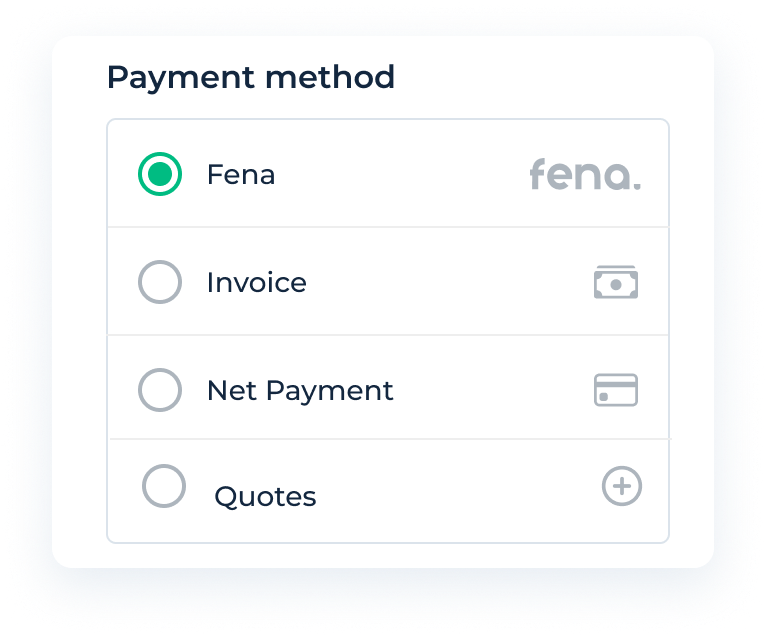The image size is (766, 636).
Task: Click the Fena logo icon
Action: pos(585,174)
